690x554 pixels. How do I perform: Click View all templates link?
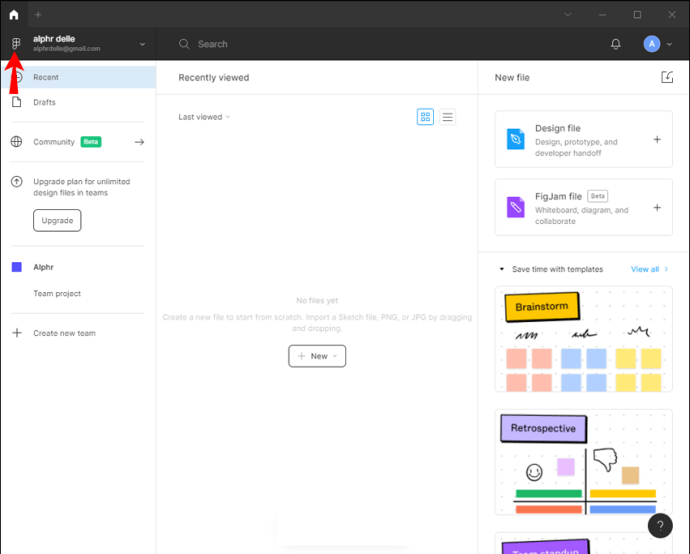650,269
